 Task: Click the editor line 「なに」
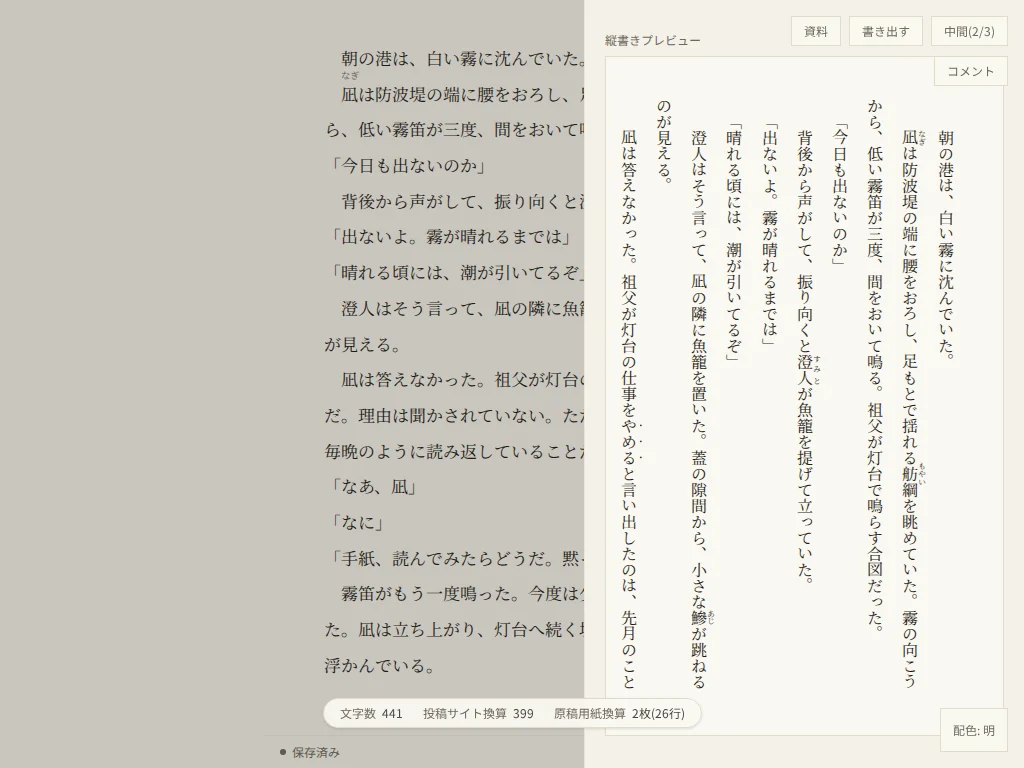(355, 522)
